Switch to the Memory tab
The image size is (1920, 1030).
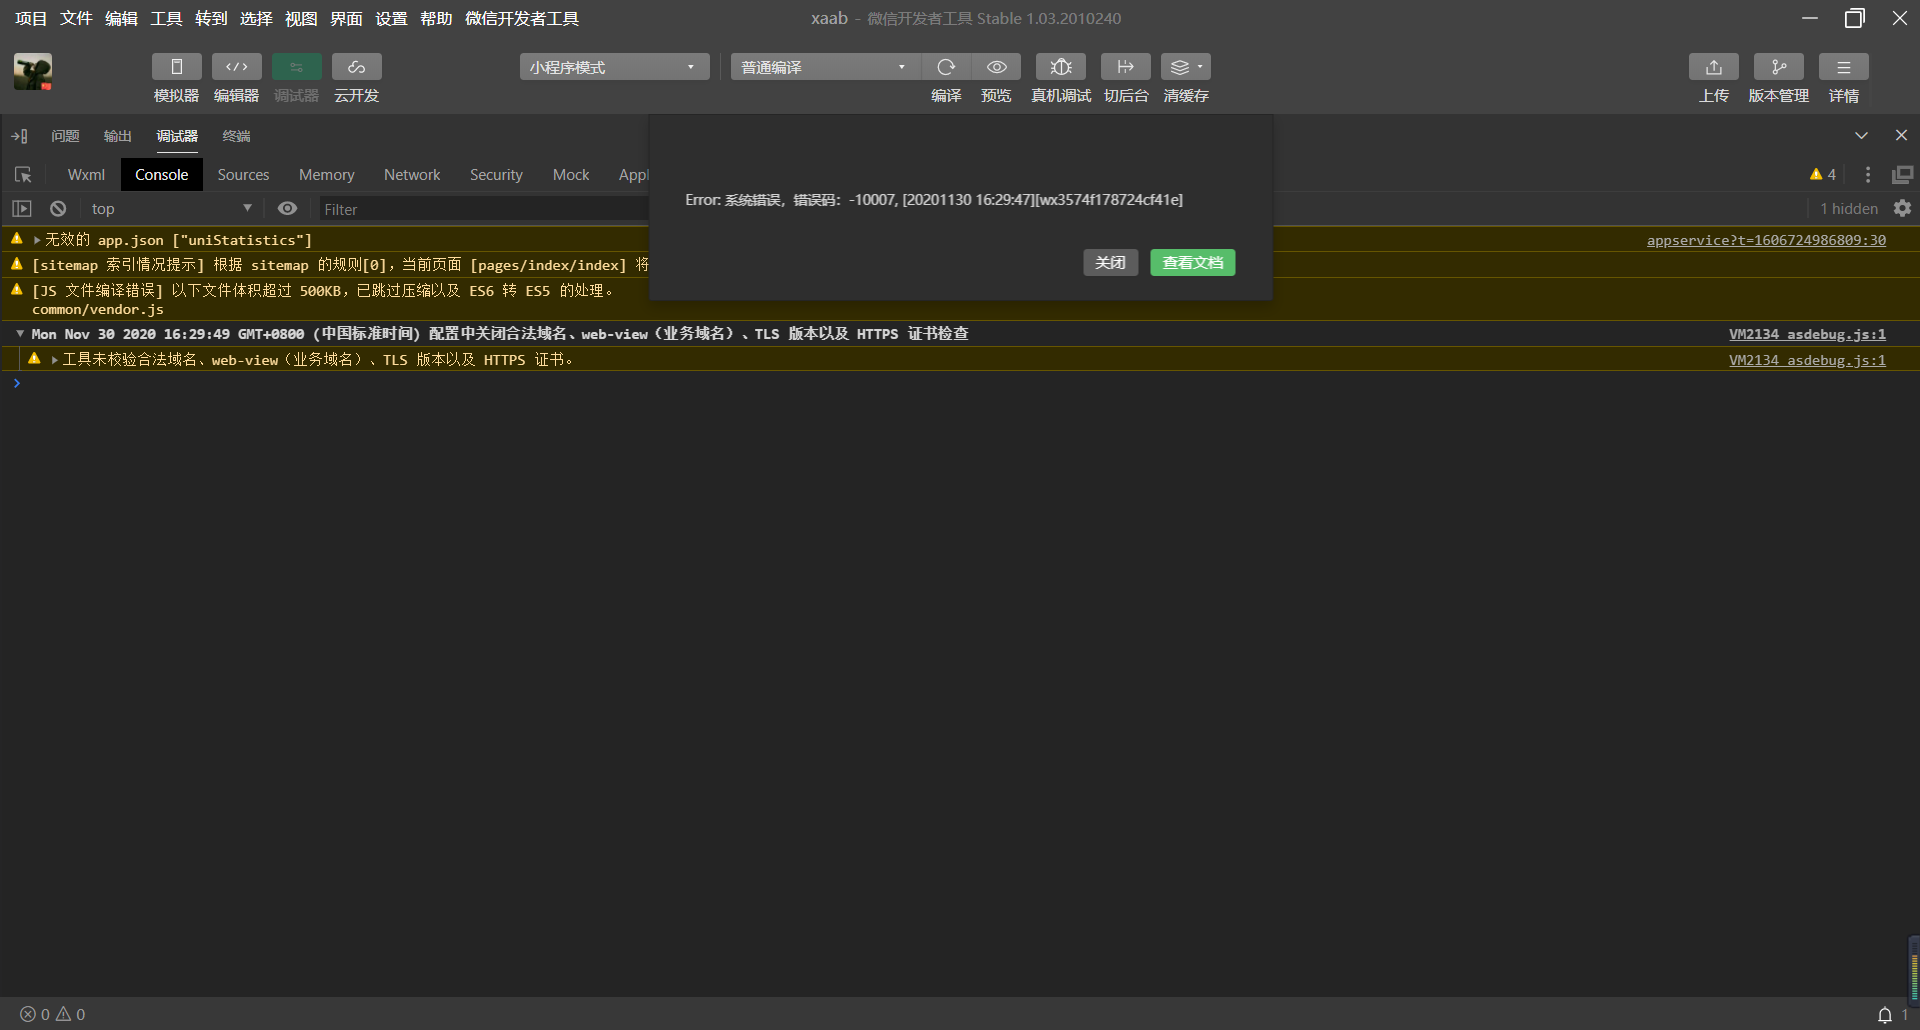(x=326, y=175)
